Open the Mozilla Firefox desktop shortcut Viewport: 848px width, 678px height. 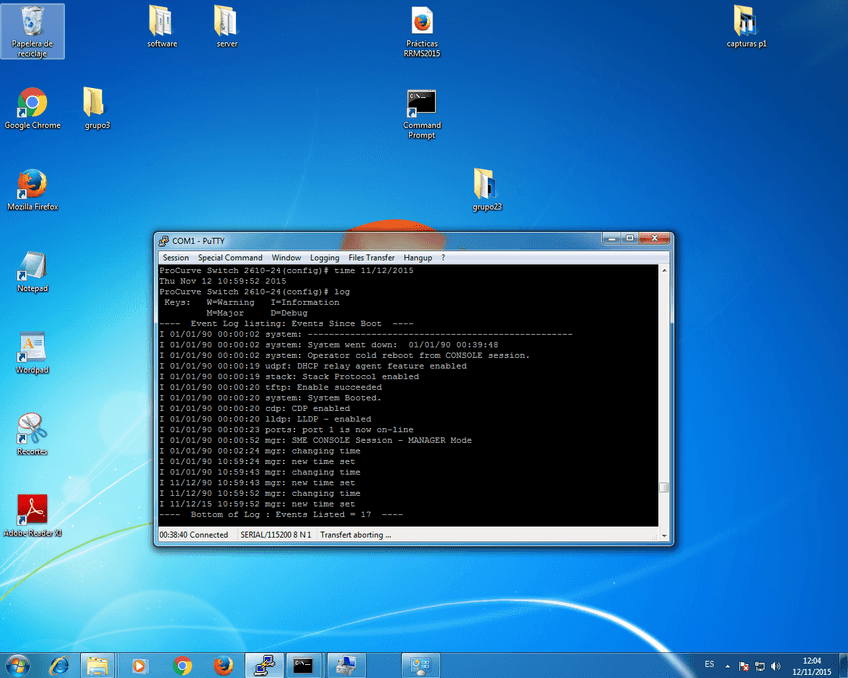coord(32,185)
